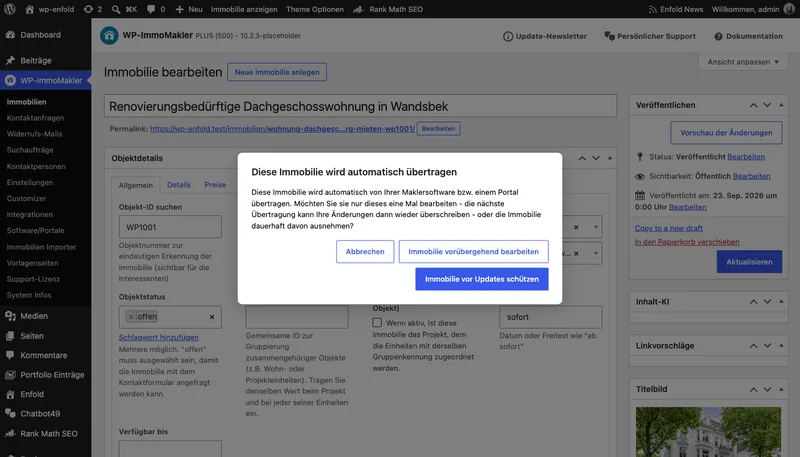Move Objektdetails panel up

click(582, 158)
